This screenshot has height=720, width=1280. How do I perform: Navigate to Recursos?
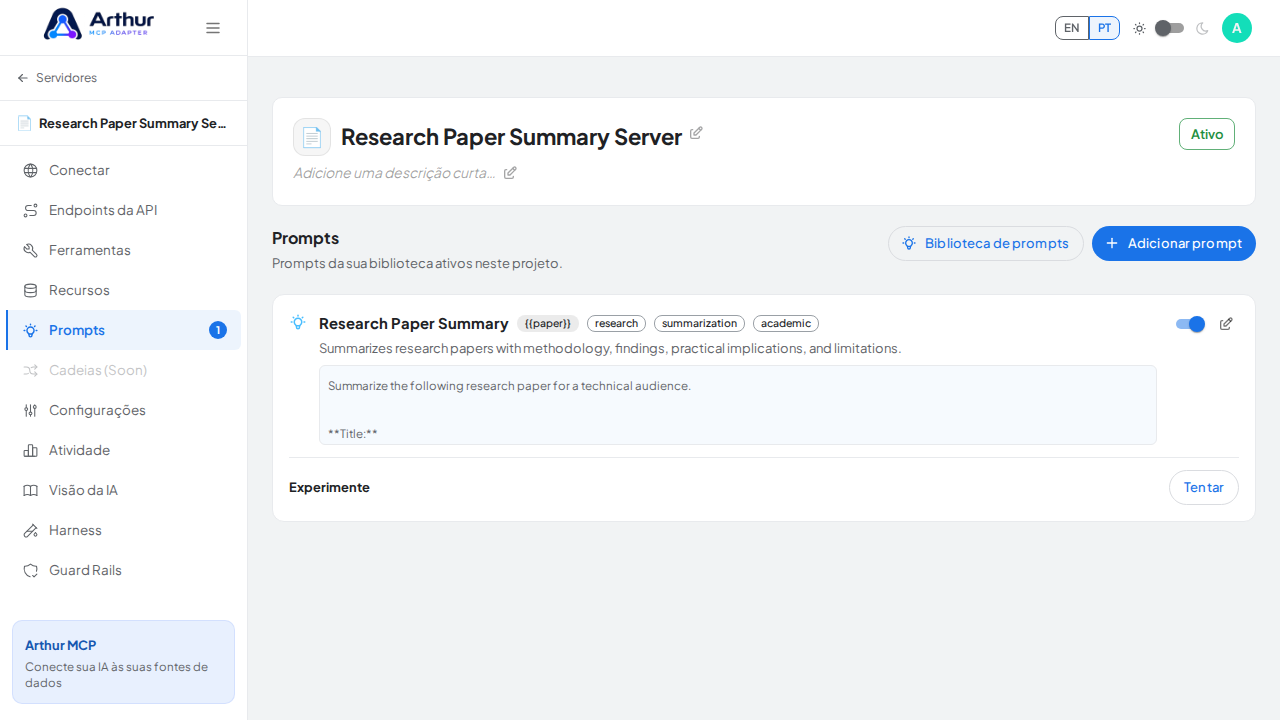pos(124,290)
